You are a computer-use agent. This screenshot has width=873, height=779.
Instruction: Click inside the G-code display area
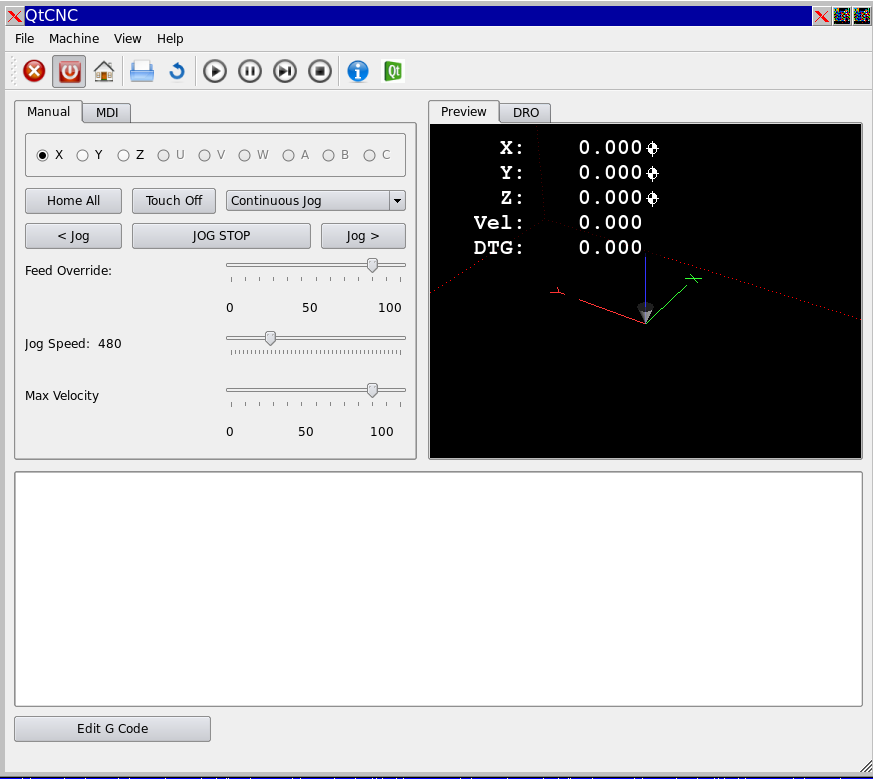click(438, 589)
